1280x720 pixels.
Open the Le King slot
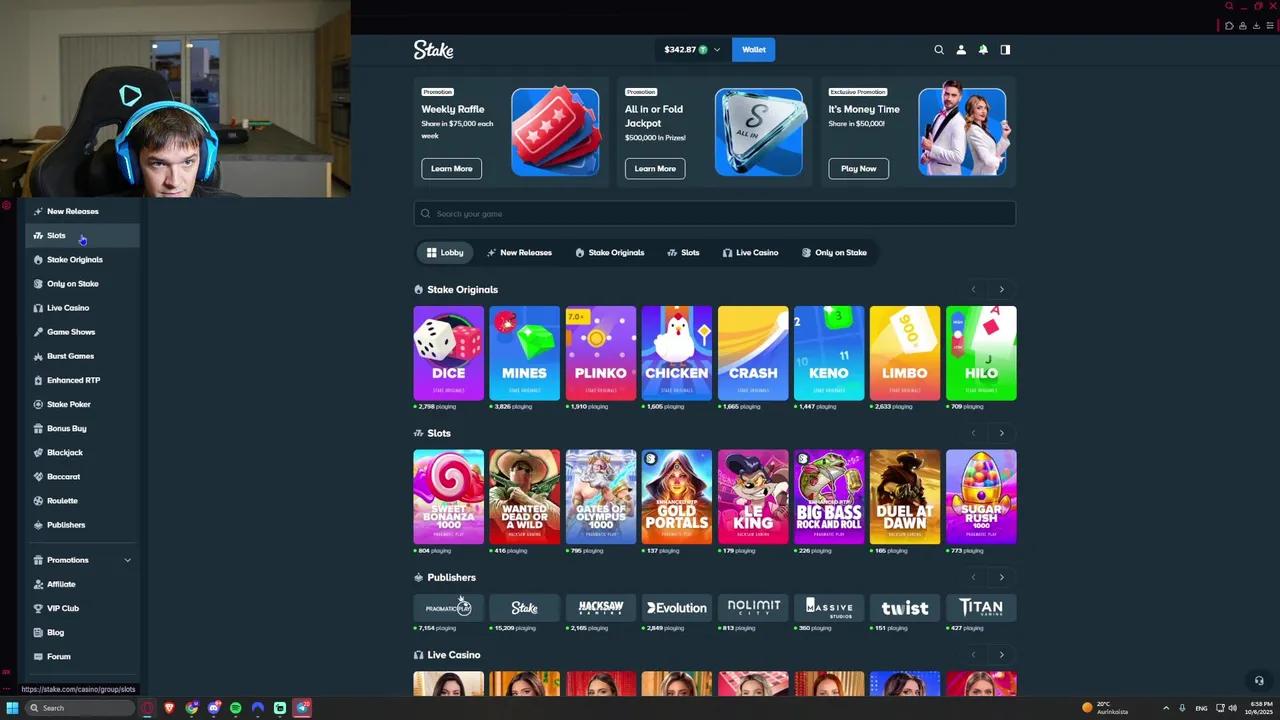tap(753, 497)
